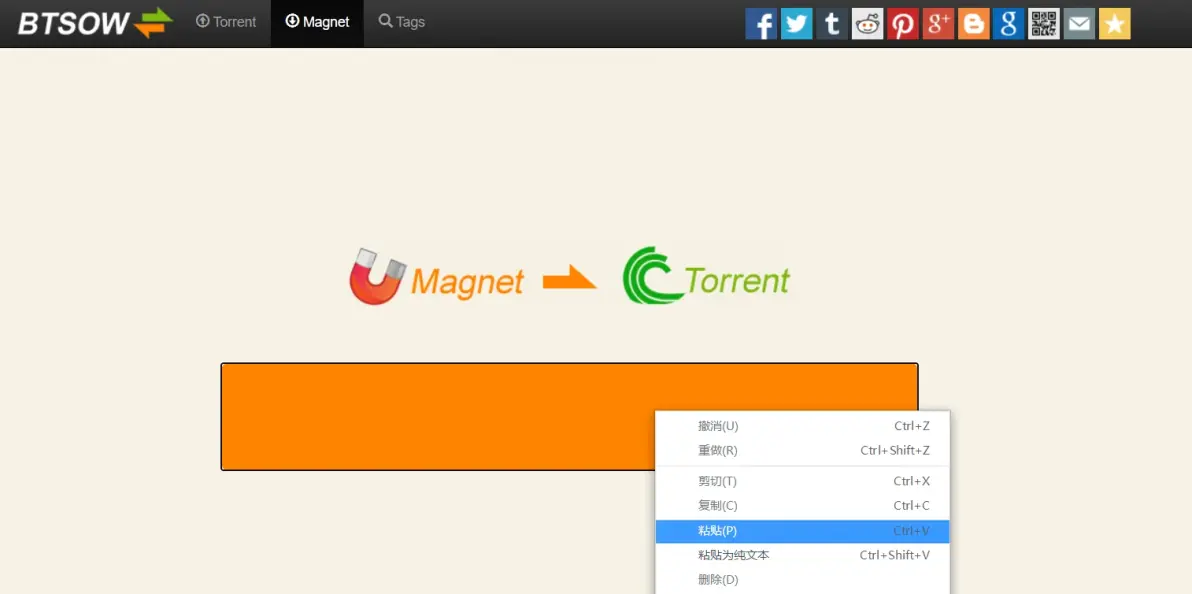1192x594 pixels.
Task: Click the Tumblr share icon
Action: tap(831, 23)
